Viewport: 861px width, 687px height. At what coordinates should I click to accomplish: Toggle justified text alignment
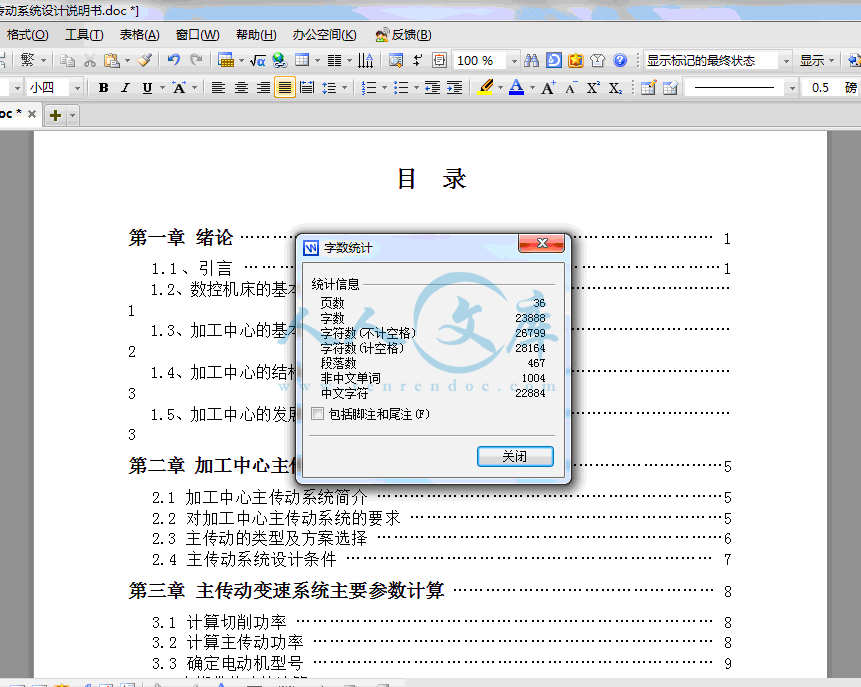click(285, 87)
